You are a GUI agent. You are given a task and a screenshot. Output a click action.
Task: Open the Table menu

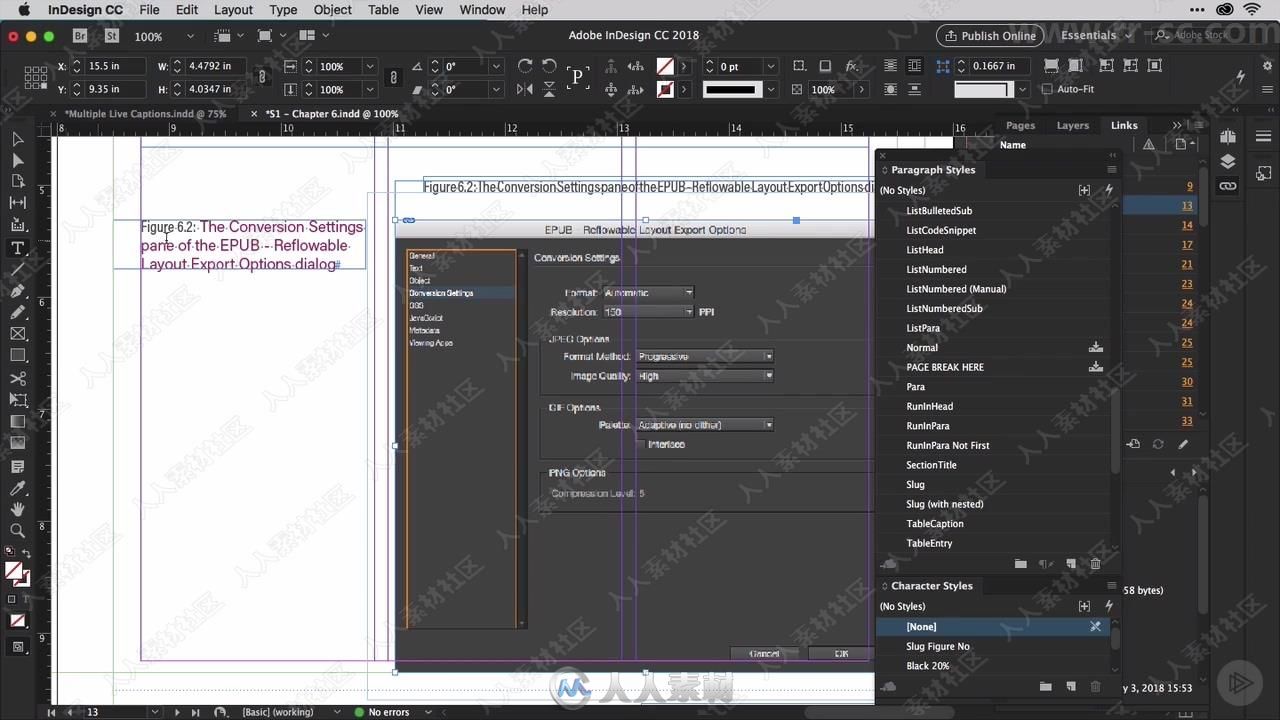point(383,10)
